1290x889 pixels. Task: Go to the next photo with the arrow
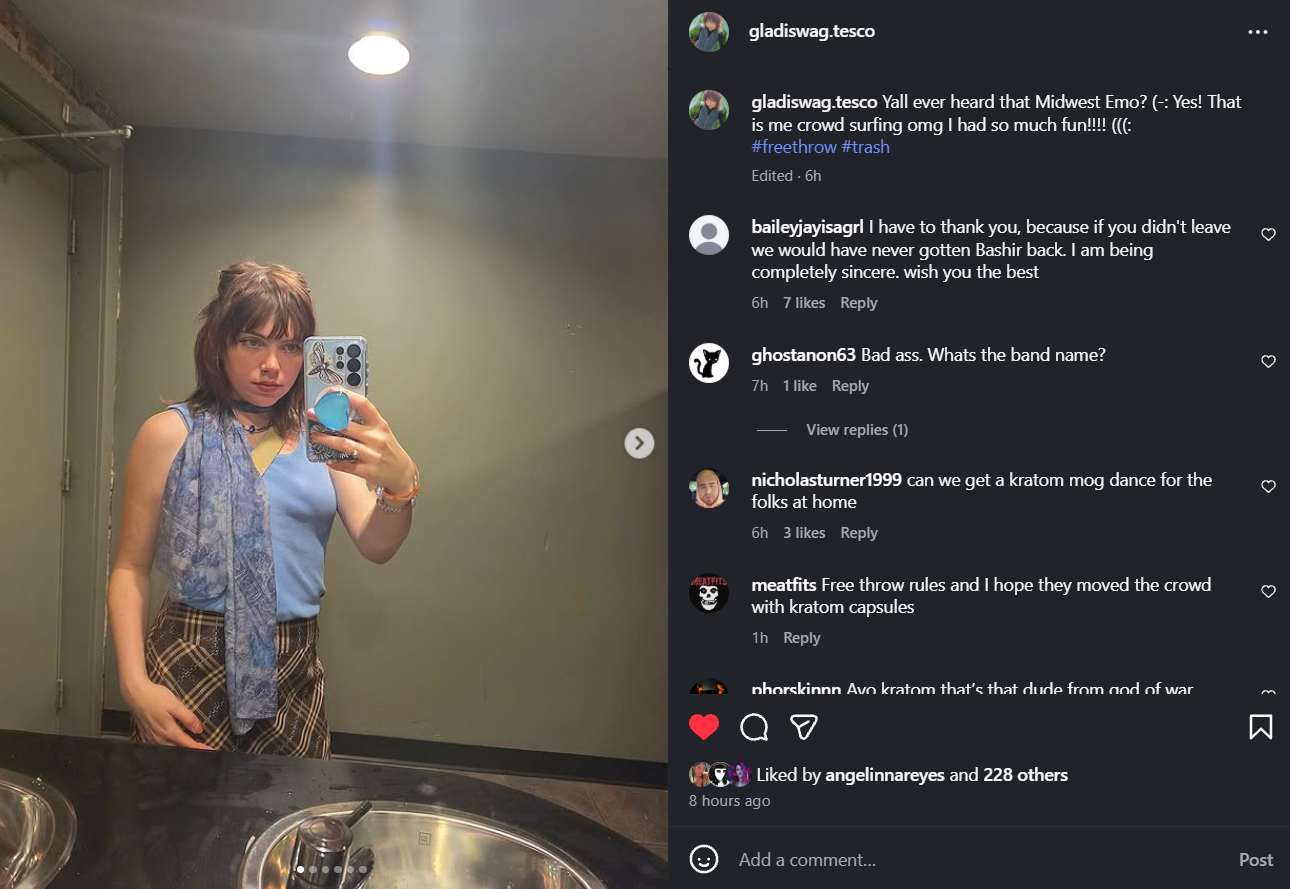pos(639,443)
